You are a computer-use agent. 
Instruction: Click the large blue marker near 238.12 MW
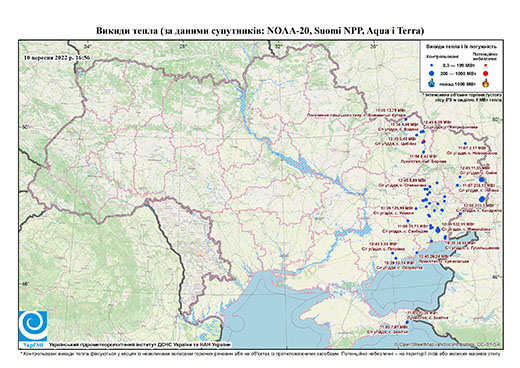coord(481,180)
